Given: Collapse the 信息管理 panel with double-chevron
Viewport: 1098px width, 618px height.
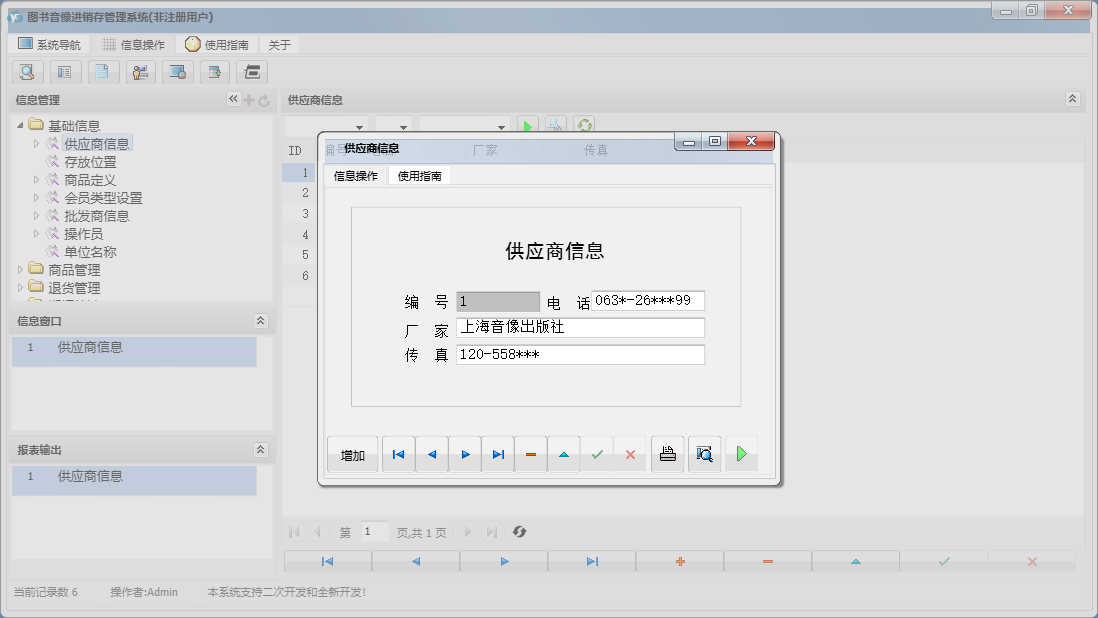Looking at the screenshot, I should coord(233,99).
